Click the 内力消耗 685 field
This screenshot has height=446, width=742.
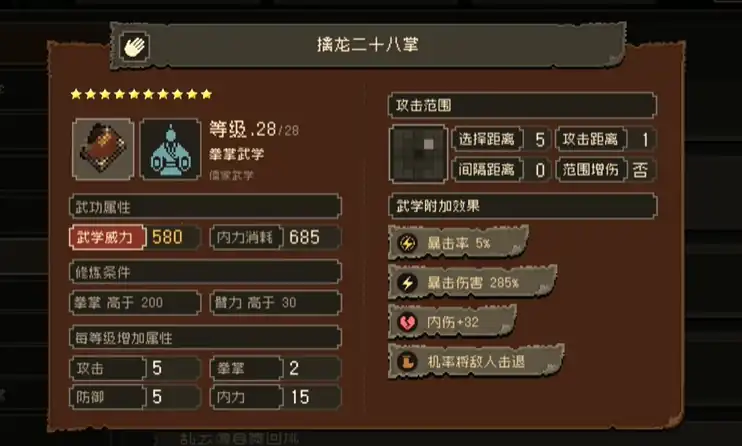(x=275, y=237)
